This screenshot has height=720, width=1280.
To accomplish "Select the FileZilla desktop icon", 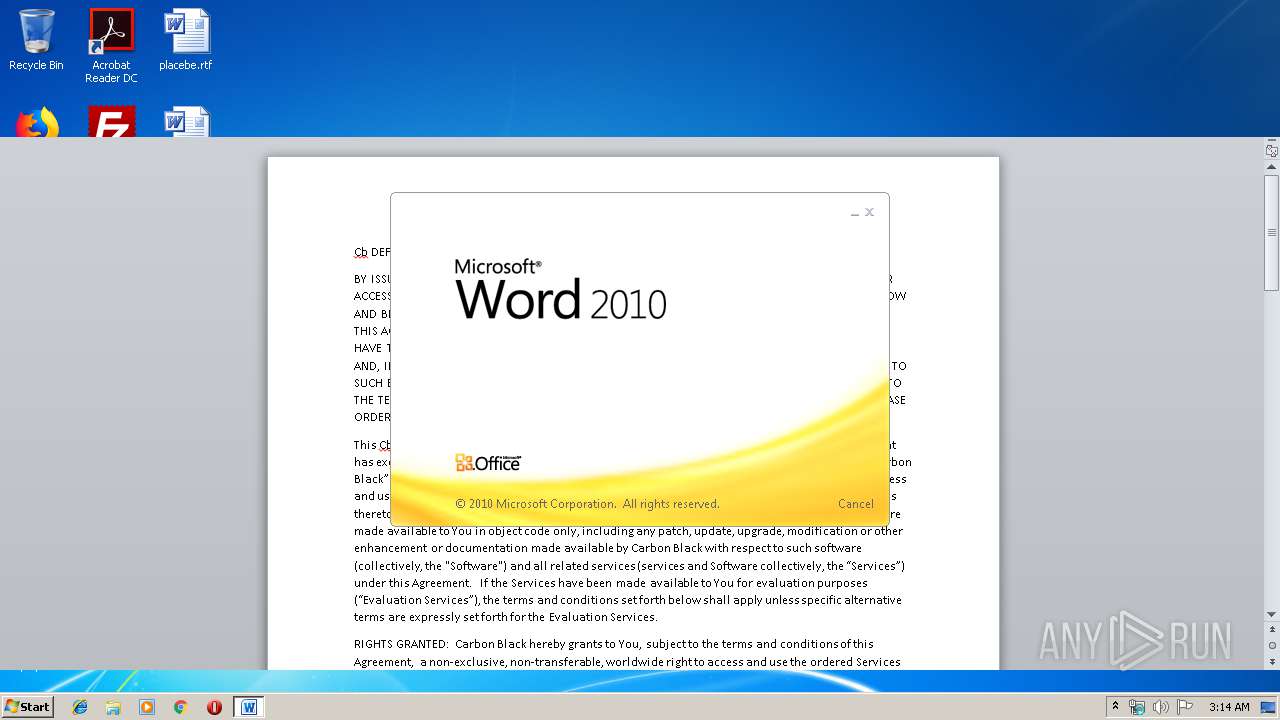I will (x=111, y=122).
